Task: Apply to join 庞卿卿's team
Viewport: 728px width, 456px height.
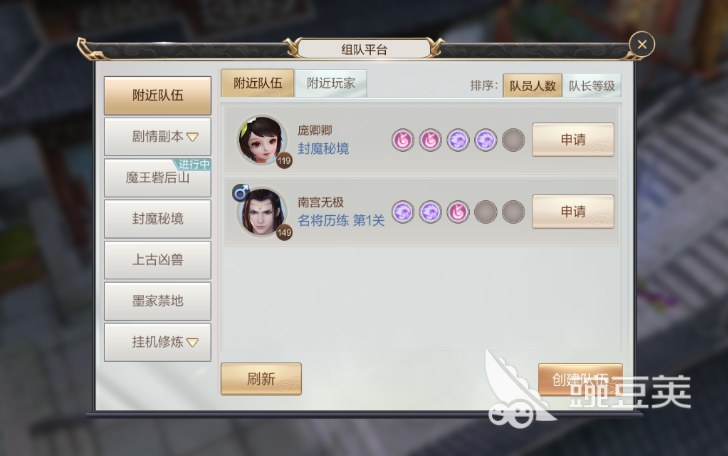Action: [573, 140]
